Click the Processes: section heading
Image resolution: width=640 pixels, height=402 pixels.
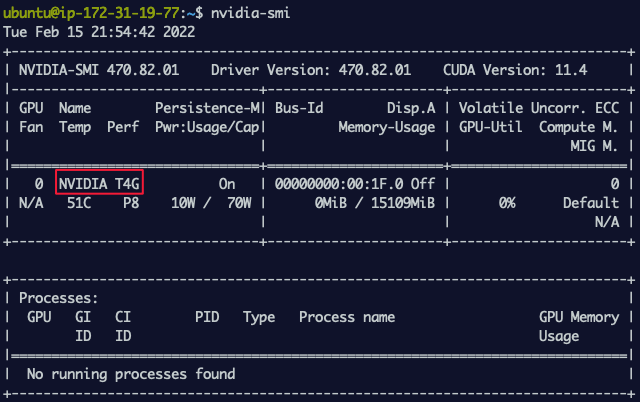[x=59, y=298]
